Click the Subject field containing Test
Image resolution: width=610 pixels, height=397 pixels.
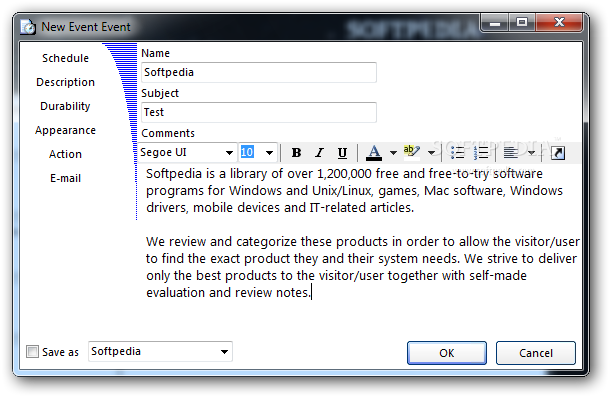[259, 112]
